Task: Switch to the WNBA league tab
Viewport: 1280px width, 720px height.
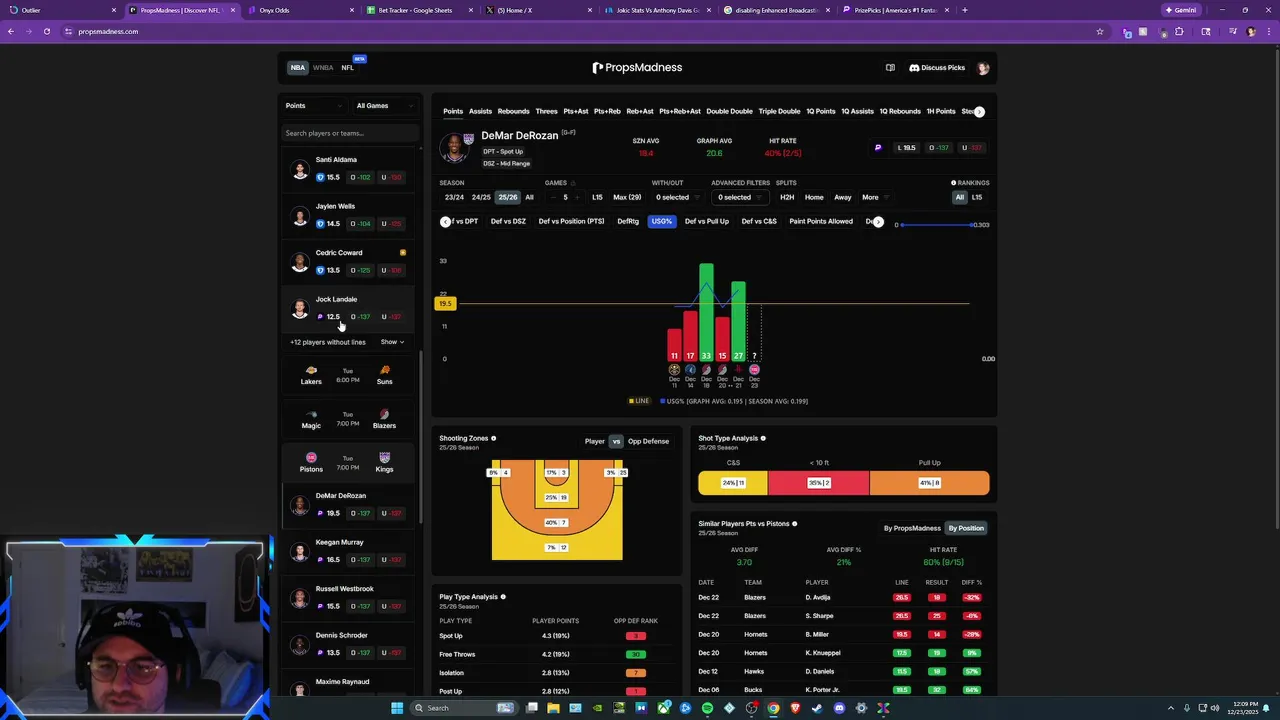Action: click(x=323, y=68)
